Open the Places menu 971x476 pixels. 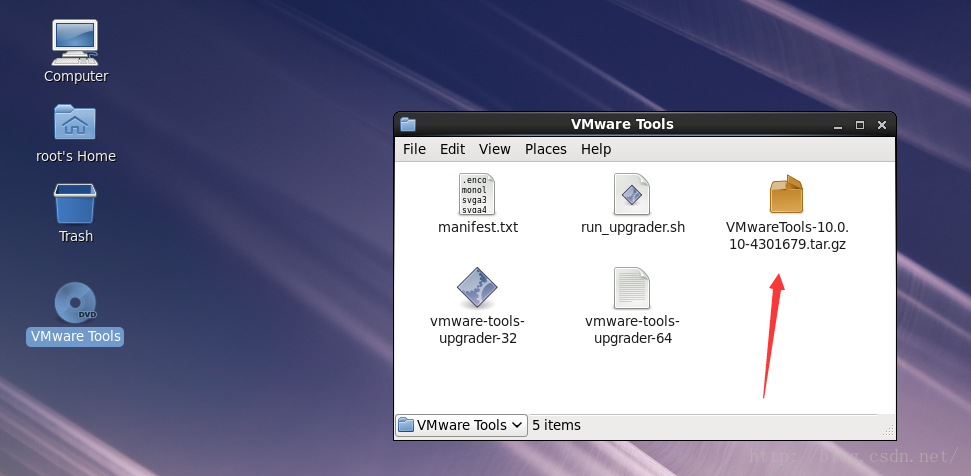click(546, 149)
